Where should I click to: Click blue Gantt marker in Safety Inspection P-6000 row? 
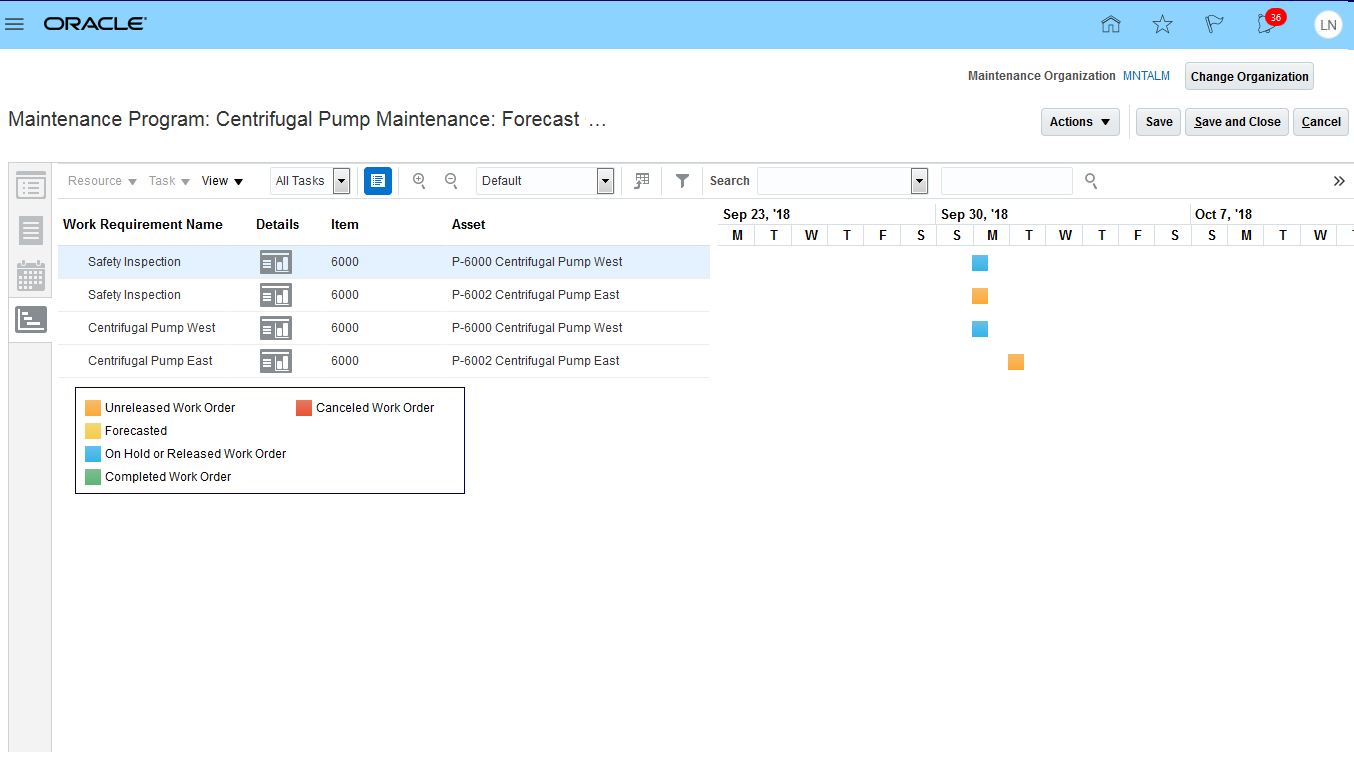980,263
